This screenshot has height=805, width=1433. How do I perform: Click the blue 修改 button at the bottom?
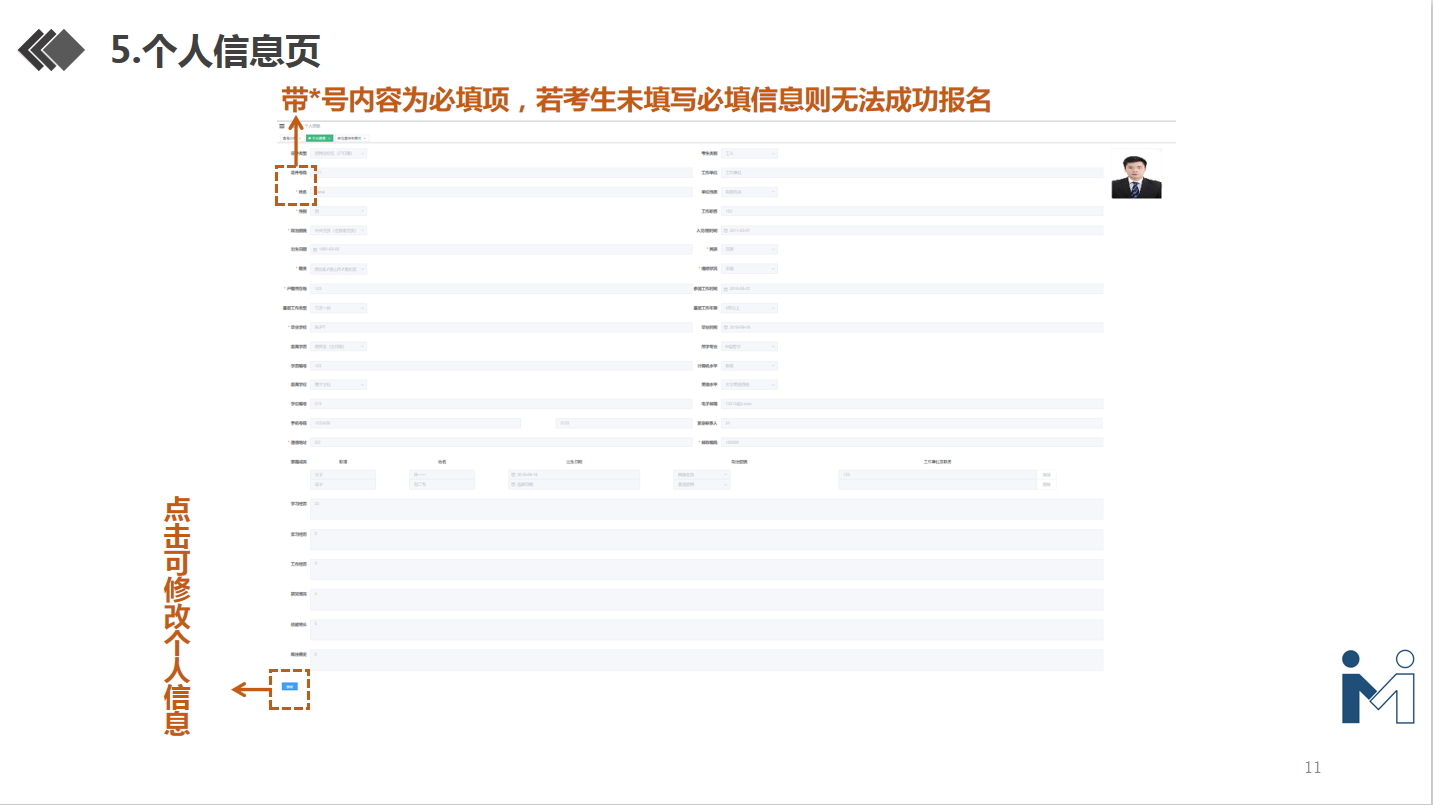289,687
